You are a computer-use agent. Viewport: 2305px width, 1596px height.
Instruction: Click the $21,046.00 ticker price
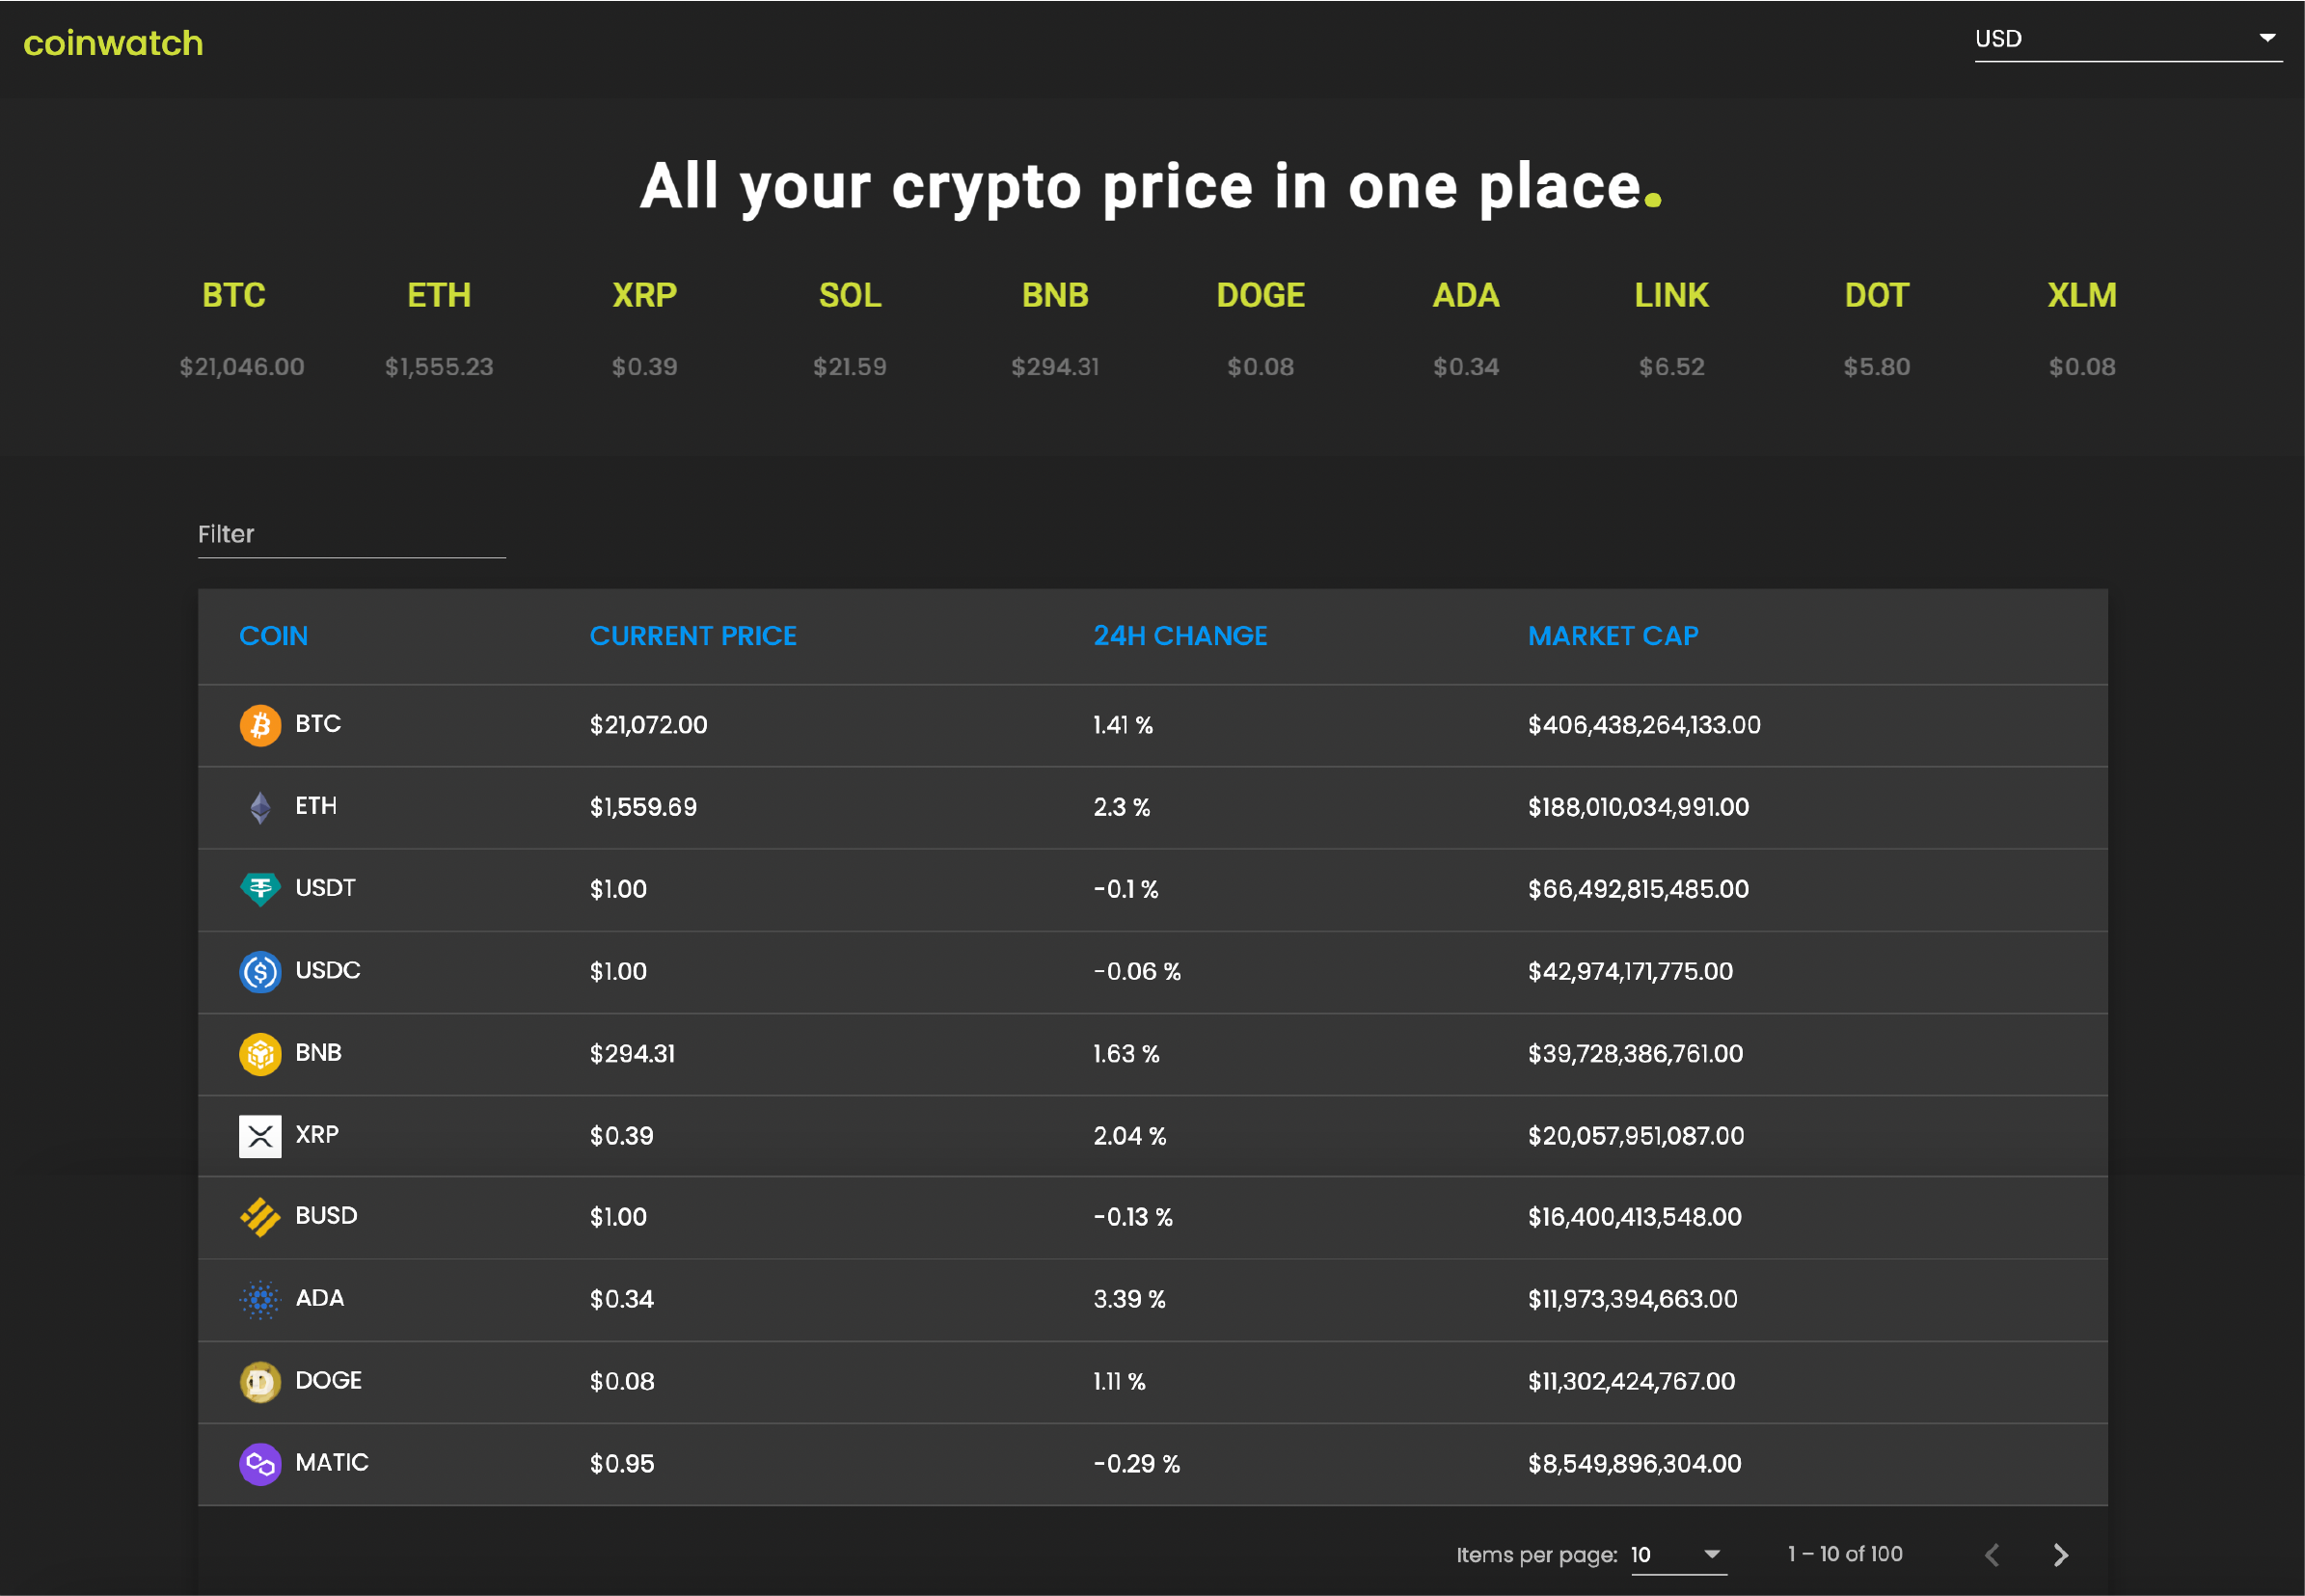242,367
